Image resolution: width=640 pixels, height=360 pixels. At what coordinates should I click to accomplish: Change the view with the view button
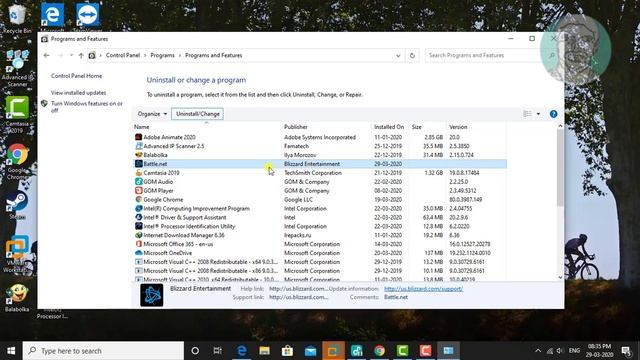[x=527, y=114]
